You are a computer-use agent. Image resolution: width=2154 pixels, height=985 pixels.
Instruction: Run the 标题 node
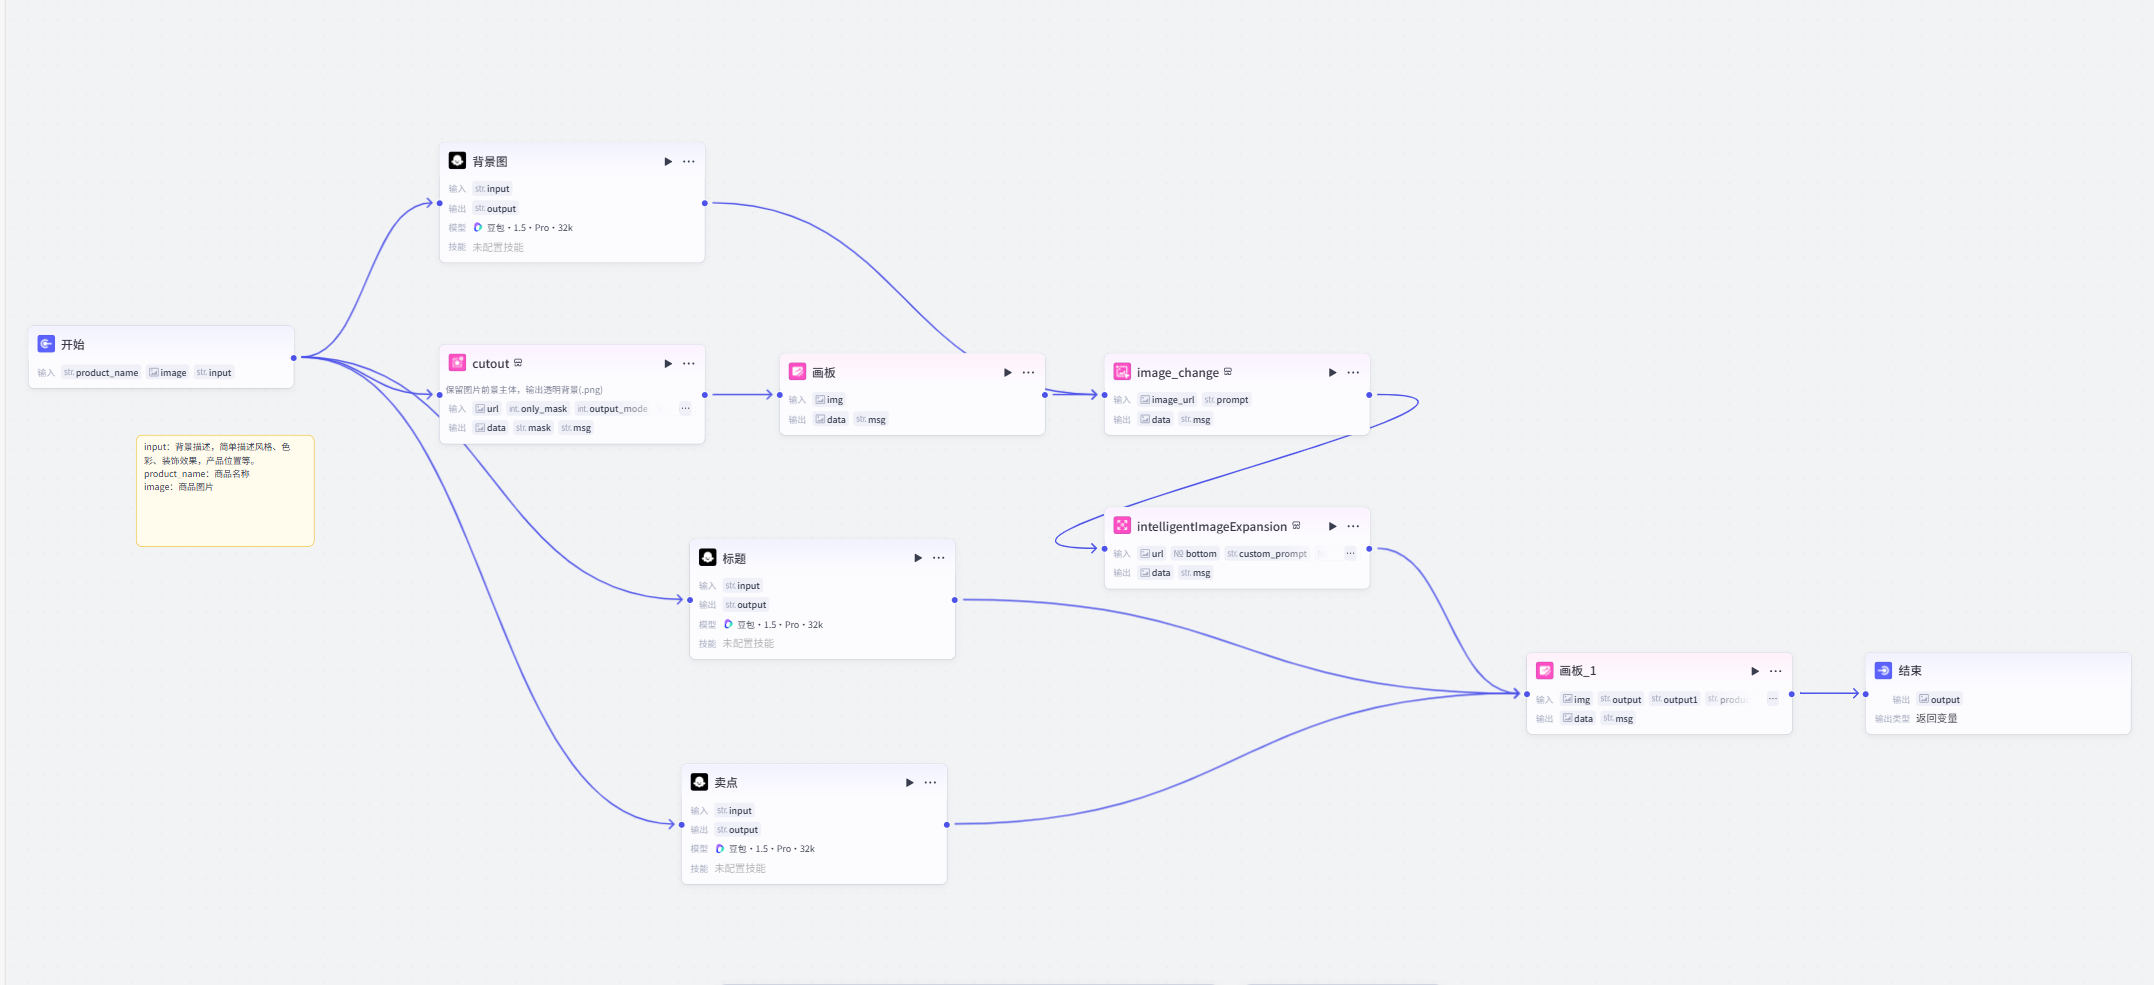pyautogui.click(x=917, y=559)
